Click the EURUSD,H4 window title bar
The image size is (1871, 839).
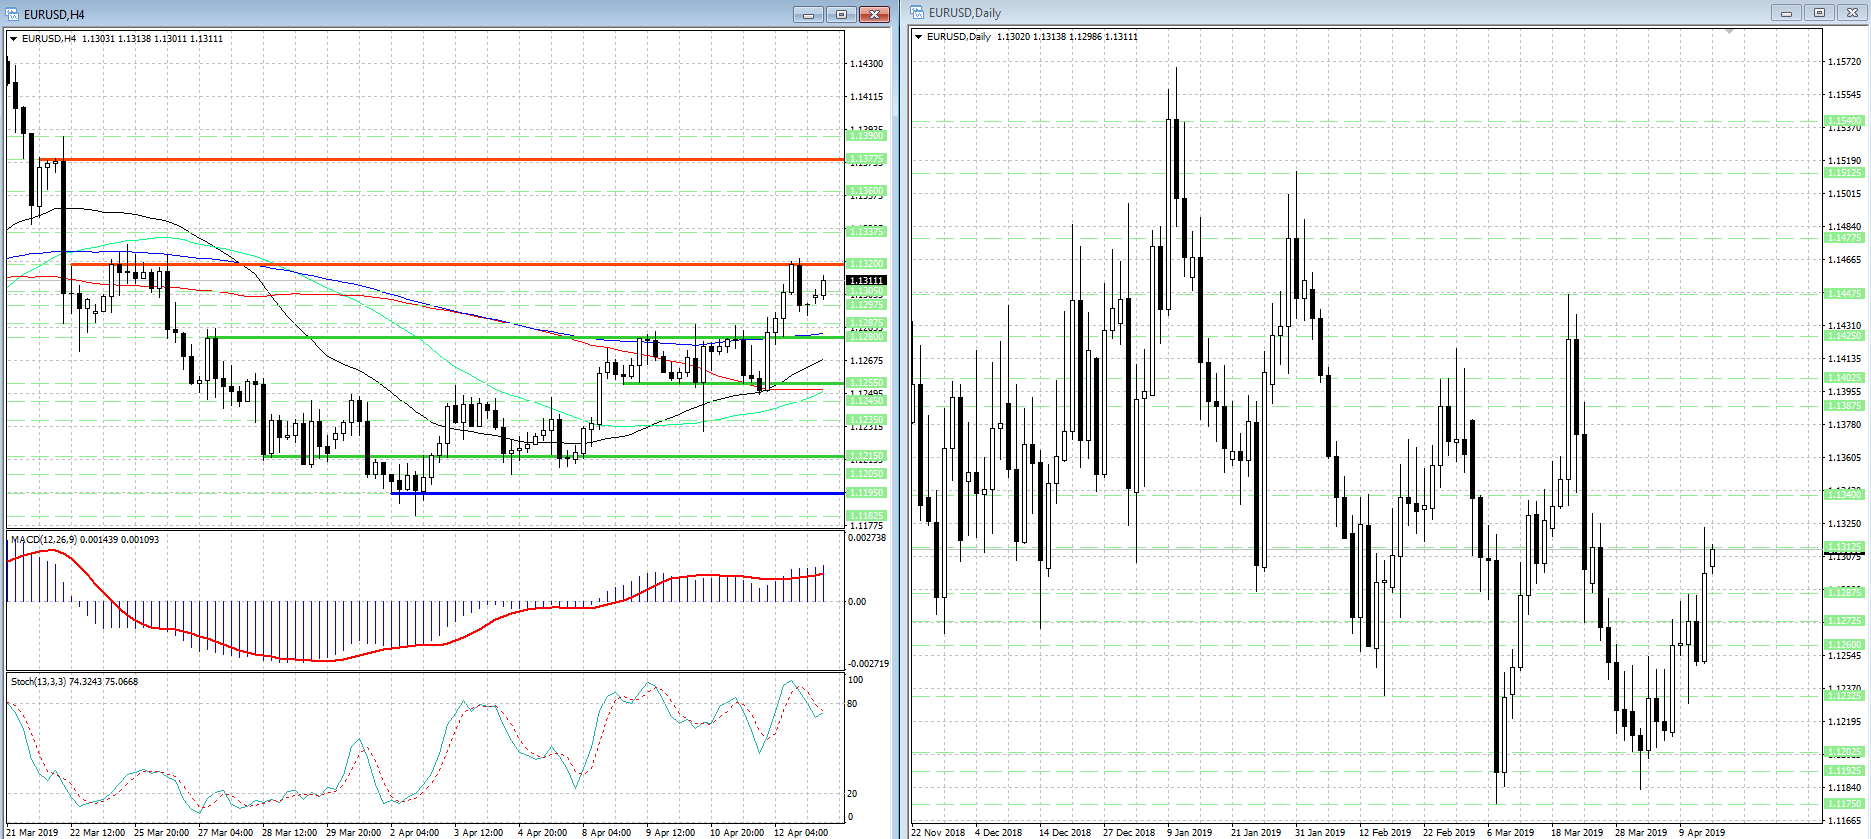coord(400,14)
